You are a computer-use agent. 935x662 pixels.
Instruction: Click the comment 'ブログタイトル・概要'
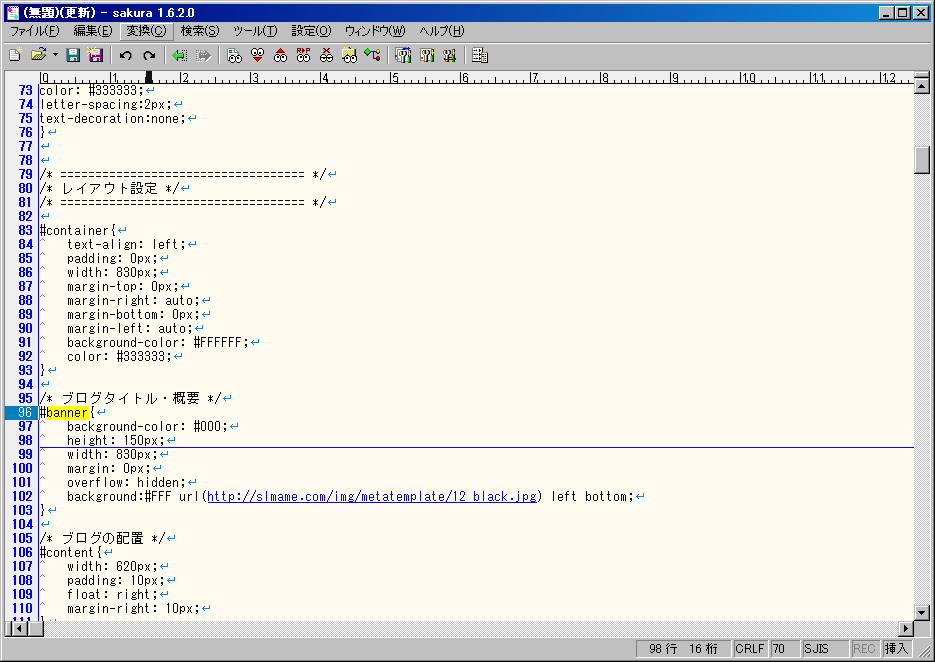(x=131, y=398)
